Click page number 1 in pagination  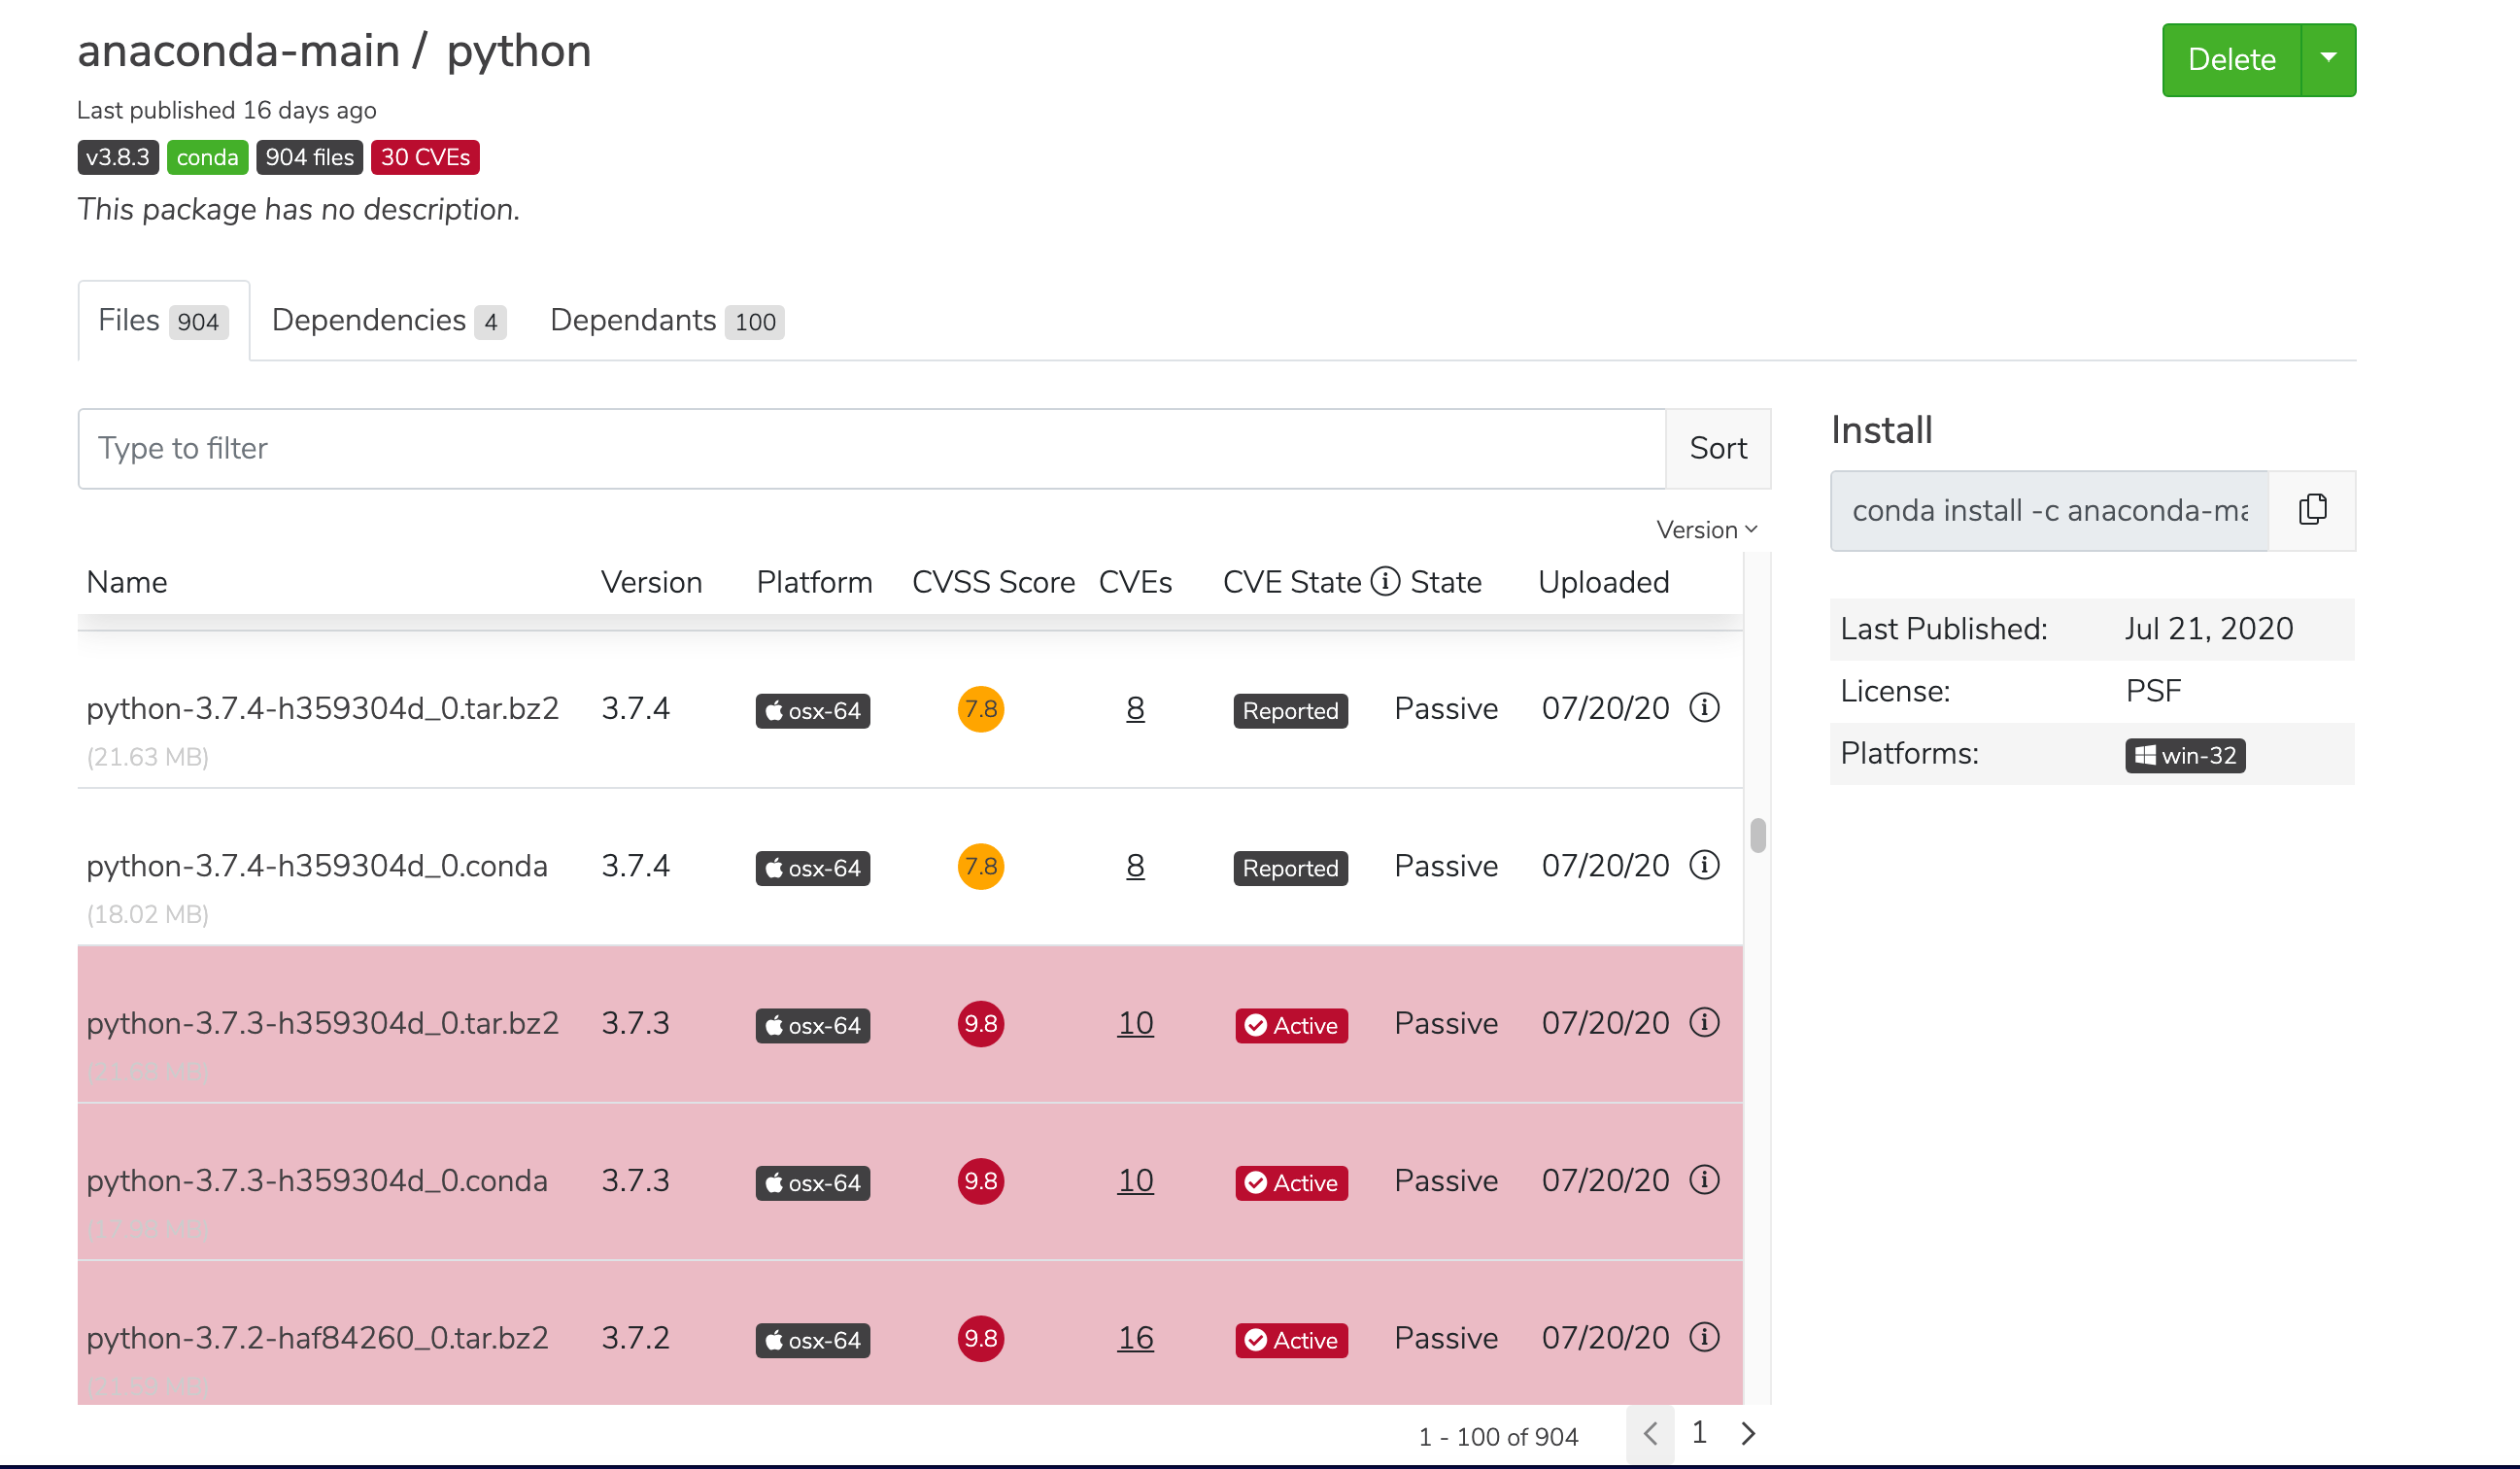(1698, 1432)
